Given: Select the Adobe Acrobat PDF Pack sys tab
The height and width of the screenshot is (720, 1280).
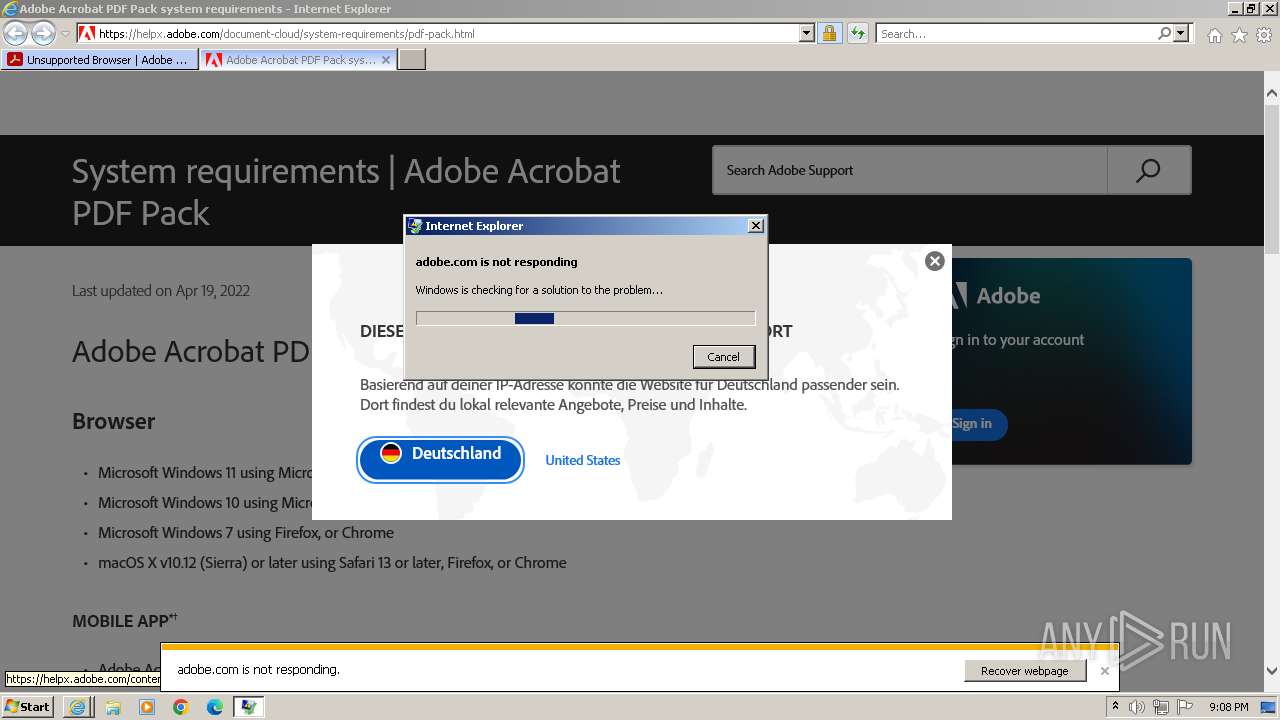Looking at the screenshot, I should pyautogui.click(x=290, y=60).
